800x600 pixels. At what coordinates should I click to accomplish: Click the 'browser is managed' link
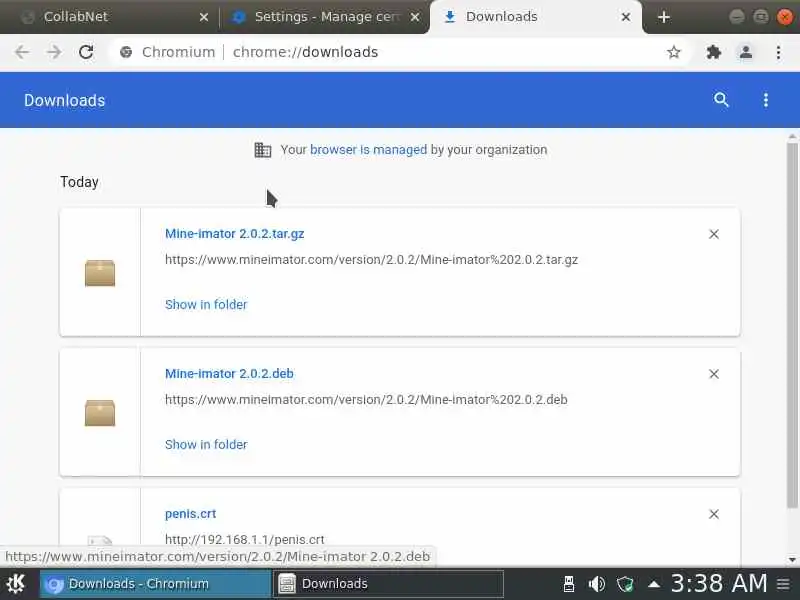point(368,149)
